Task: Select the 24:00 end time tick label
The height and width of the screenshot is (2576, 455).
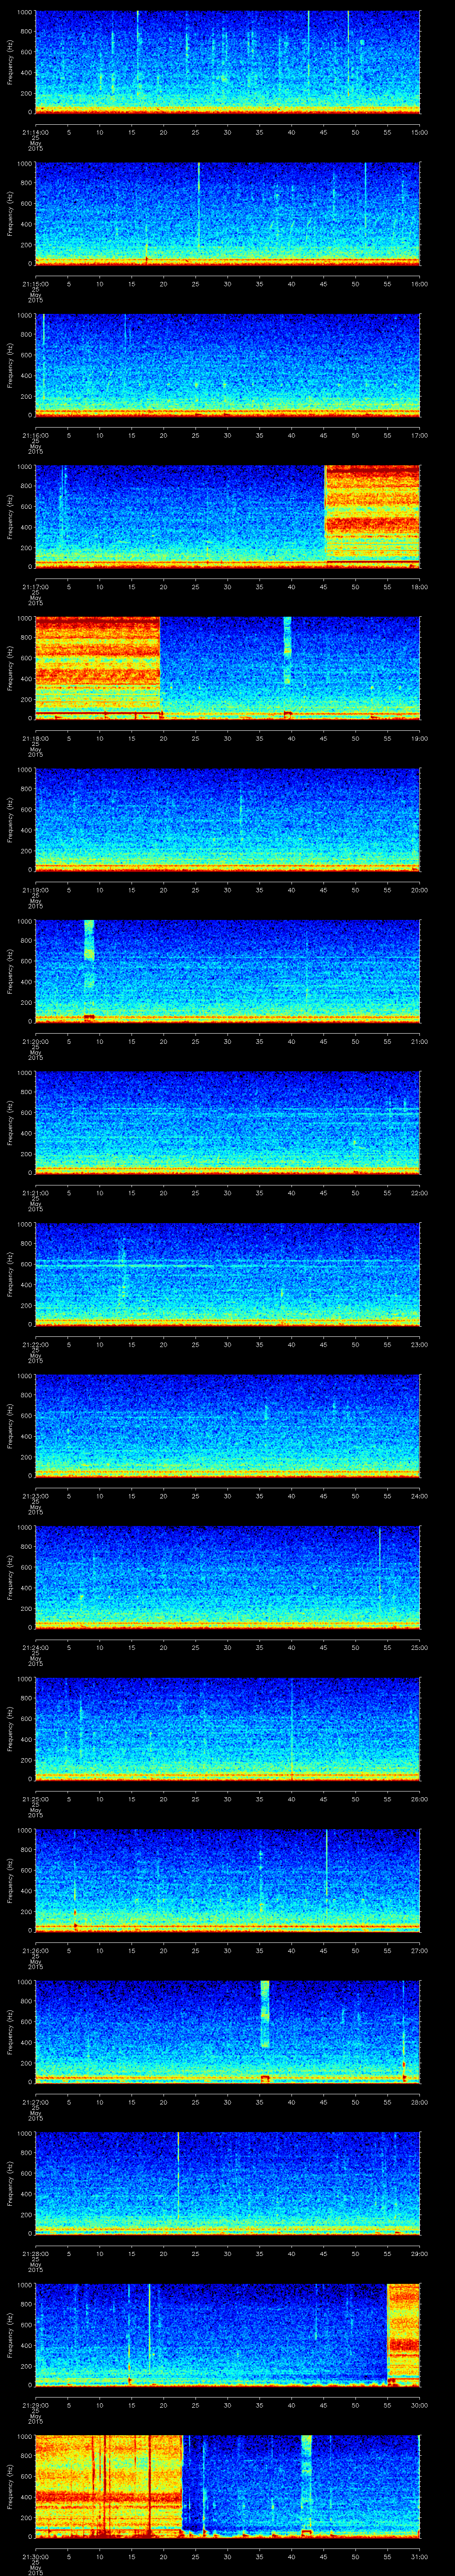Action: [x=419, y=1496]
